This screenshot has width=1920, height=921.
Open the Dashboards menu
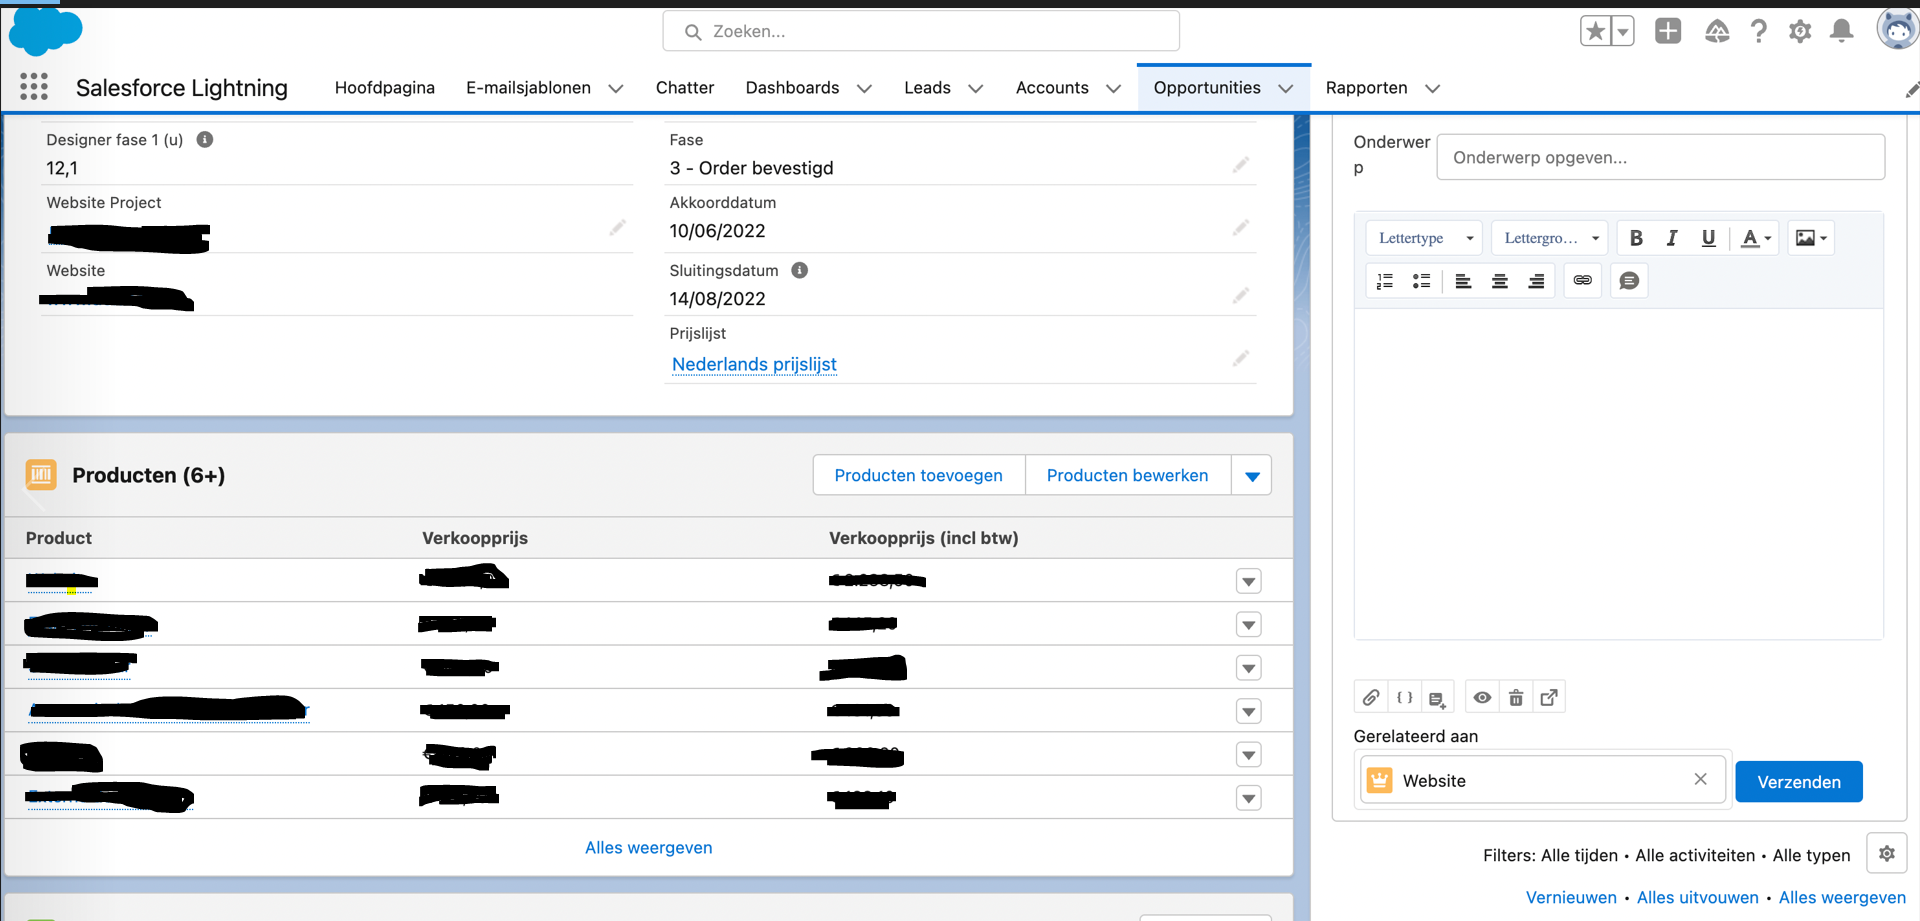[792, 88]
